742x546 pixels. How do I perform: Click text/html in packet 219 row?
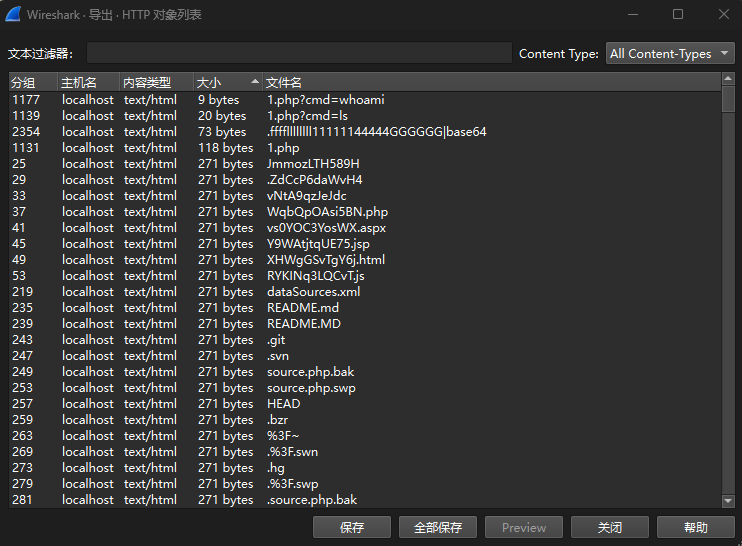150,292
